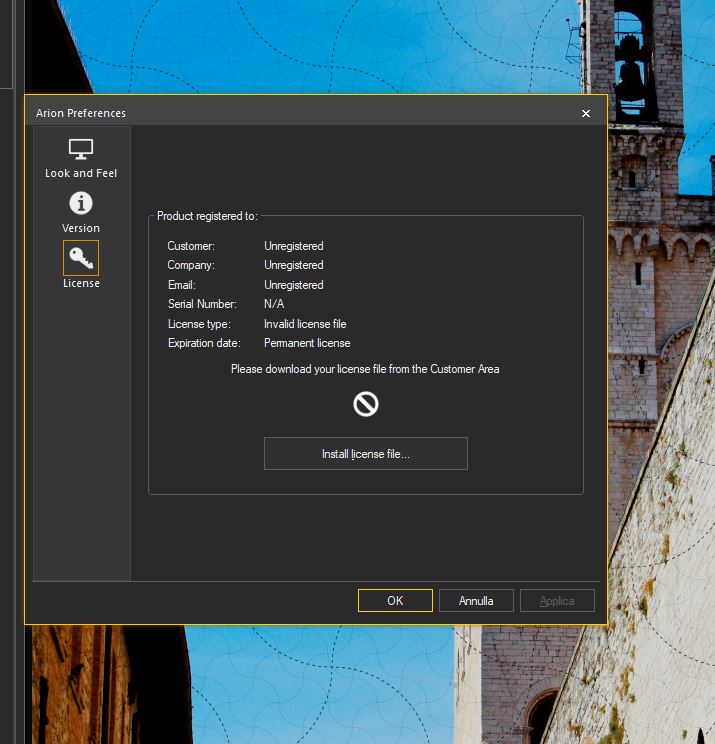Cancel with the Annulla button
715x744 pixels.
click(x=476, y=601)
